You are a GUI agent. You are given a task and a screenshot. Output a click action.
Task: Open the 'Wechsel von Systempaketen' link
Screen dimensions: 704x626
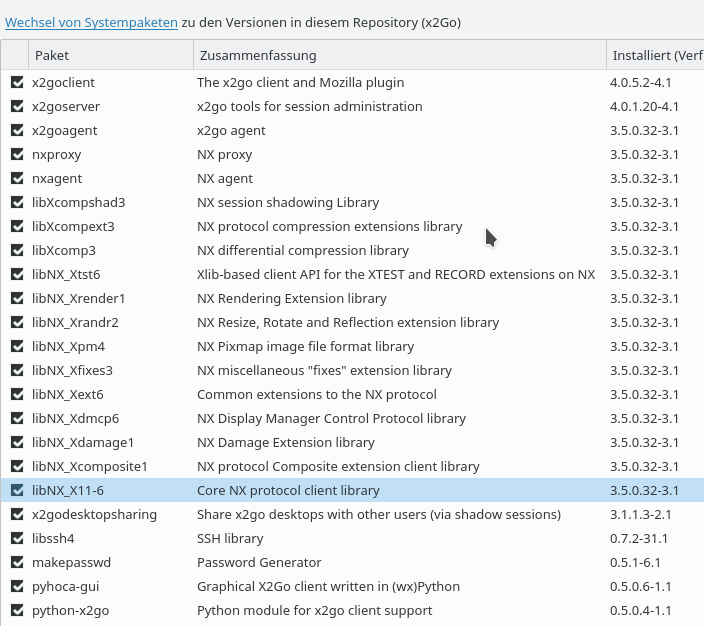pos(91,22)
